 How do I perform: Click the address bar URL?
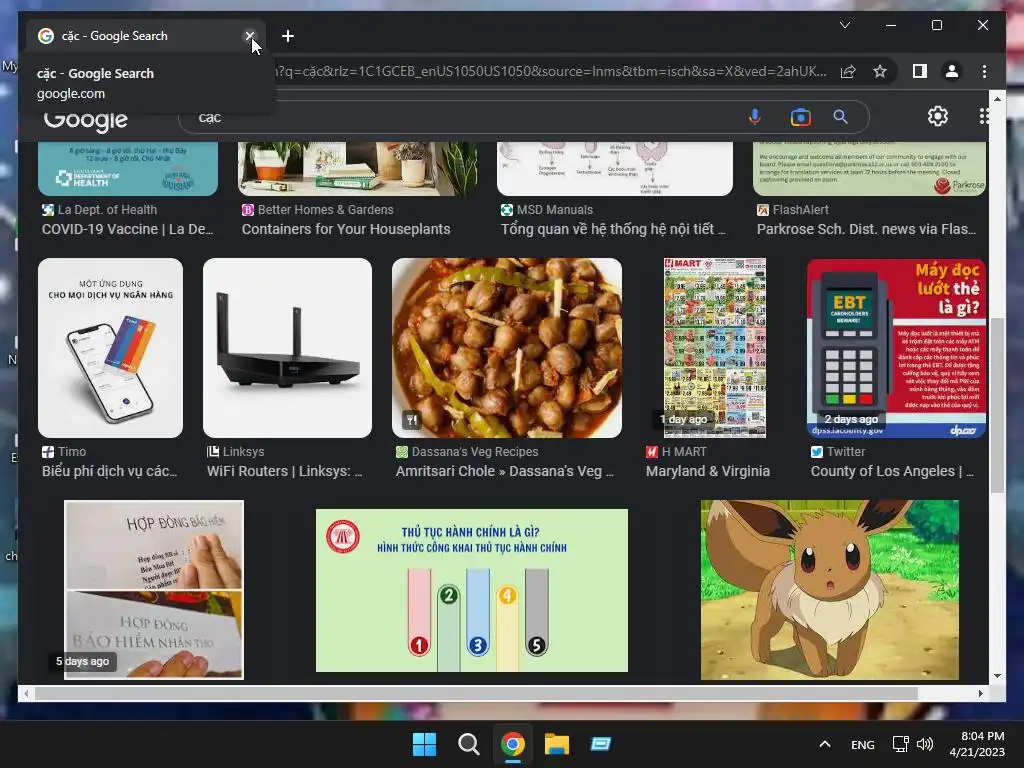(552, 71)
